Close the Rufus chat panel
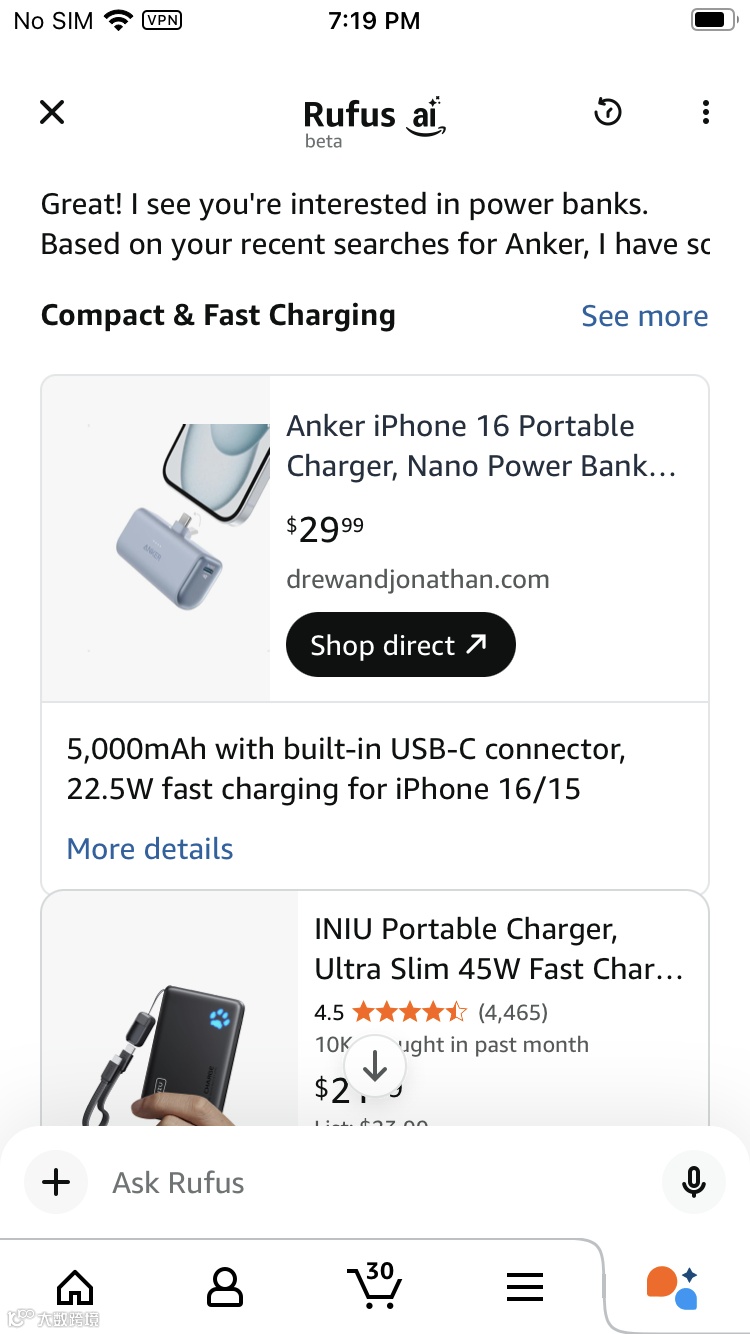The image size is (750, 1334). (x=52, y=112)
